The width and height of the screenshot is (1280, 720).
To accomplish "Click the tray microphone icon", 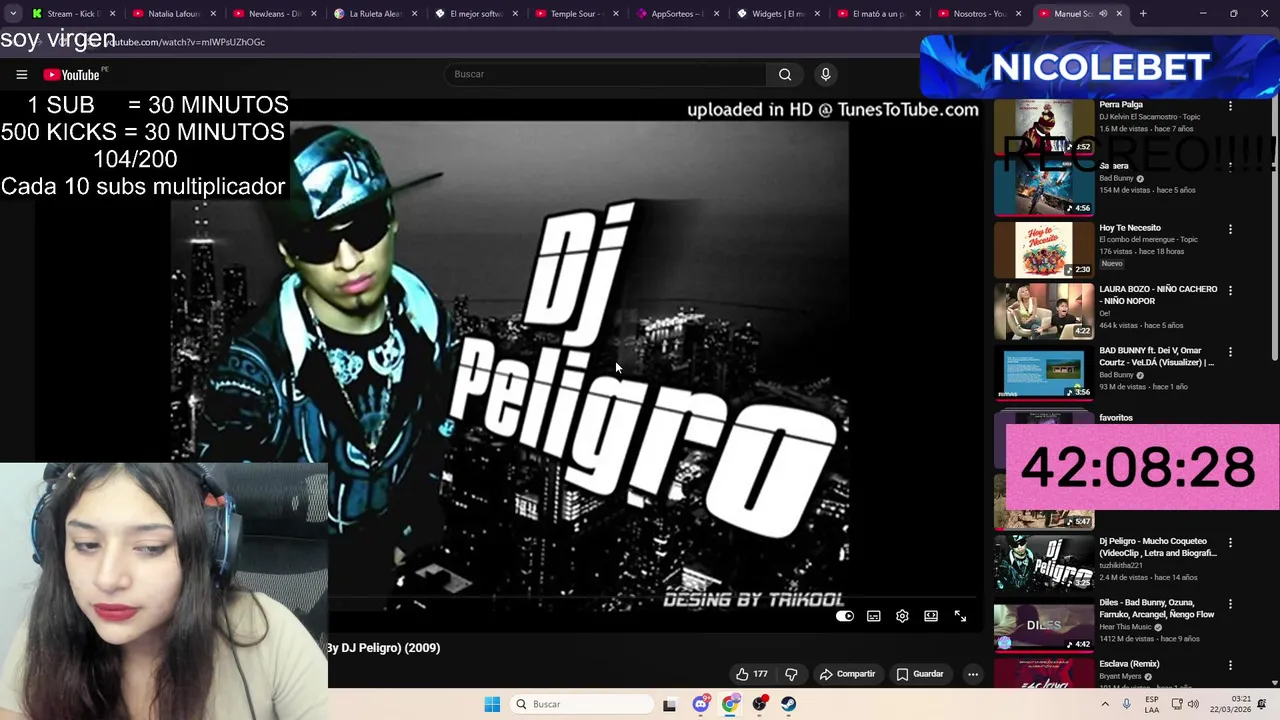I will (x=1126, y=704).
